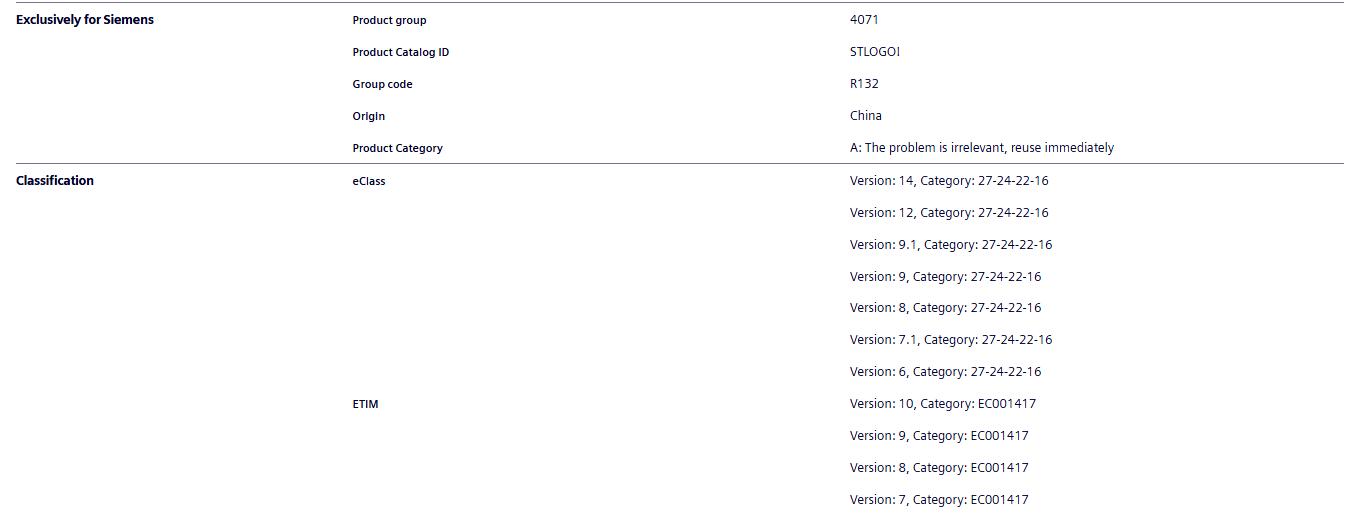Select the STLOGOI catalog ID value
This screenshot has height=514, width=1345.
(x=875, y=52)
